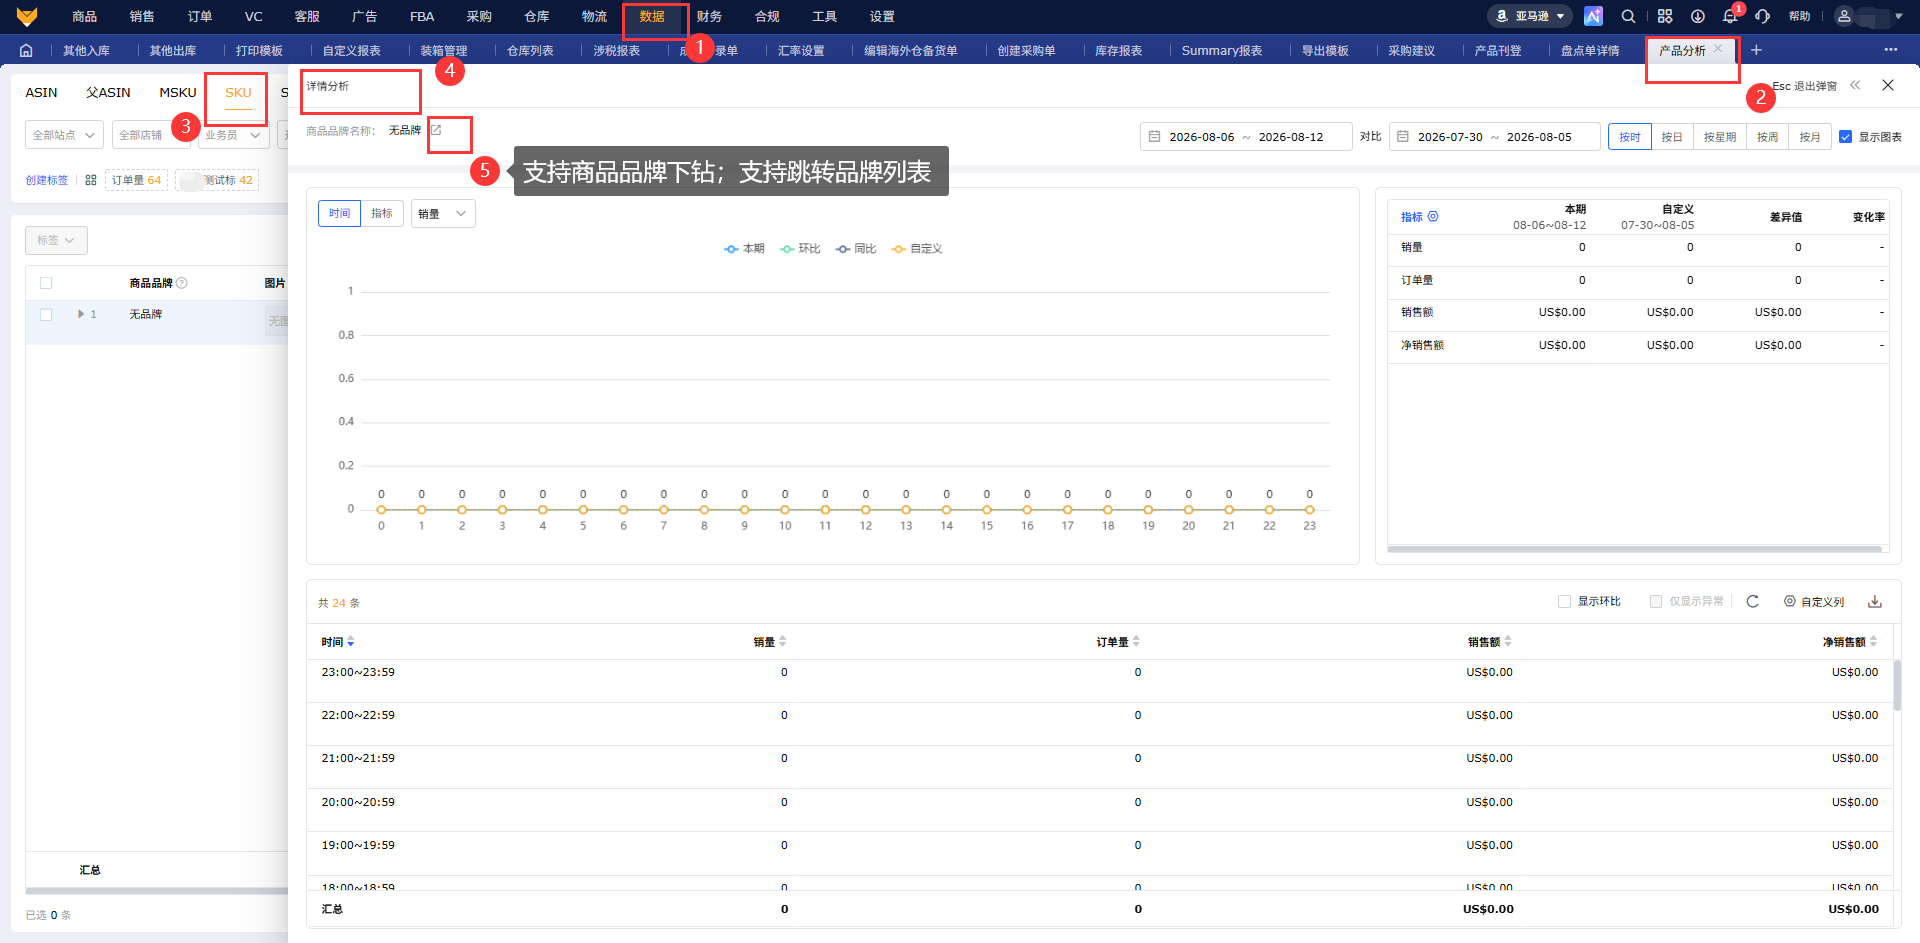This screenshot has height=943, width=1920.
Task: Open the download center icon
Action: point(1698,16)
